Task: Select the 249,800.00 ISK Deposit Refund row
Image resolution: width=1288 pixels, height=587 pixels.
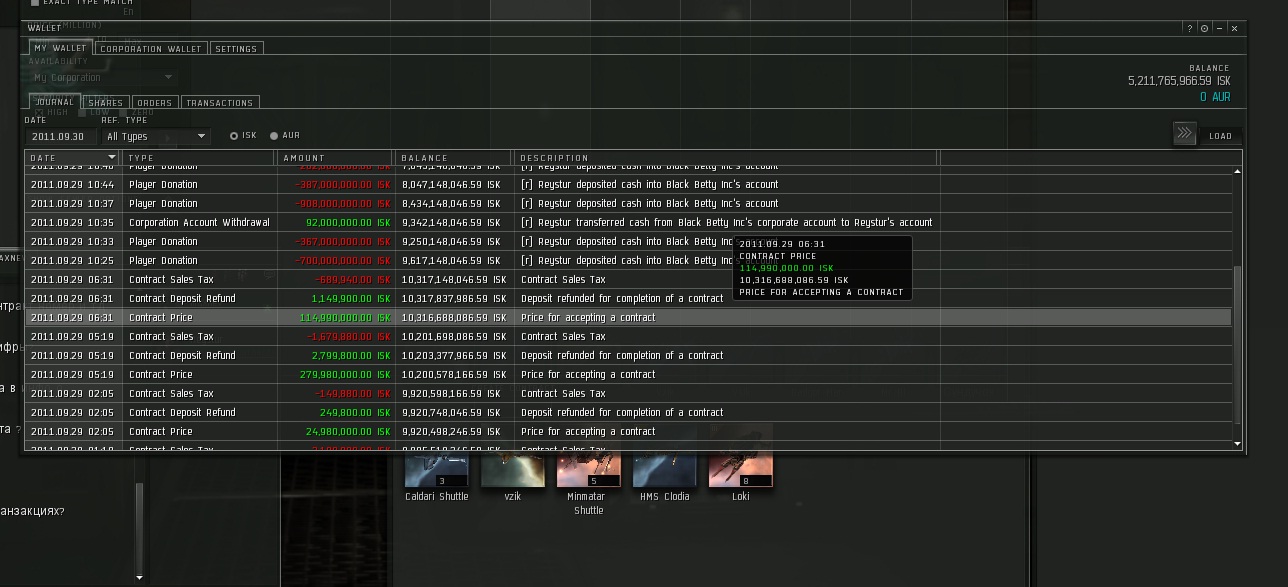Action: tap(628, 412)
